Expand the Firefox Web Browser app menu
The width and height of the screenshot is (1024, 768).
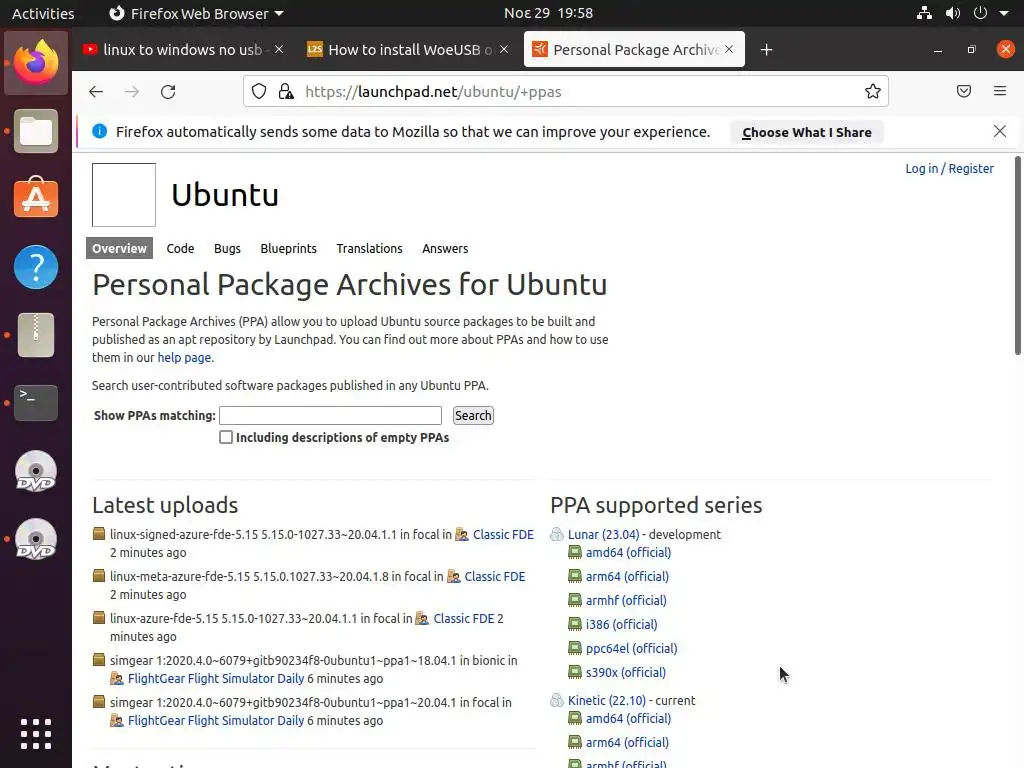196,13
